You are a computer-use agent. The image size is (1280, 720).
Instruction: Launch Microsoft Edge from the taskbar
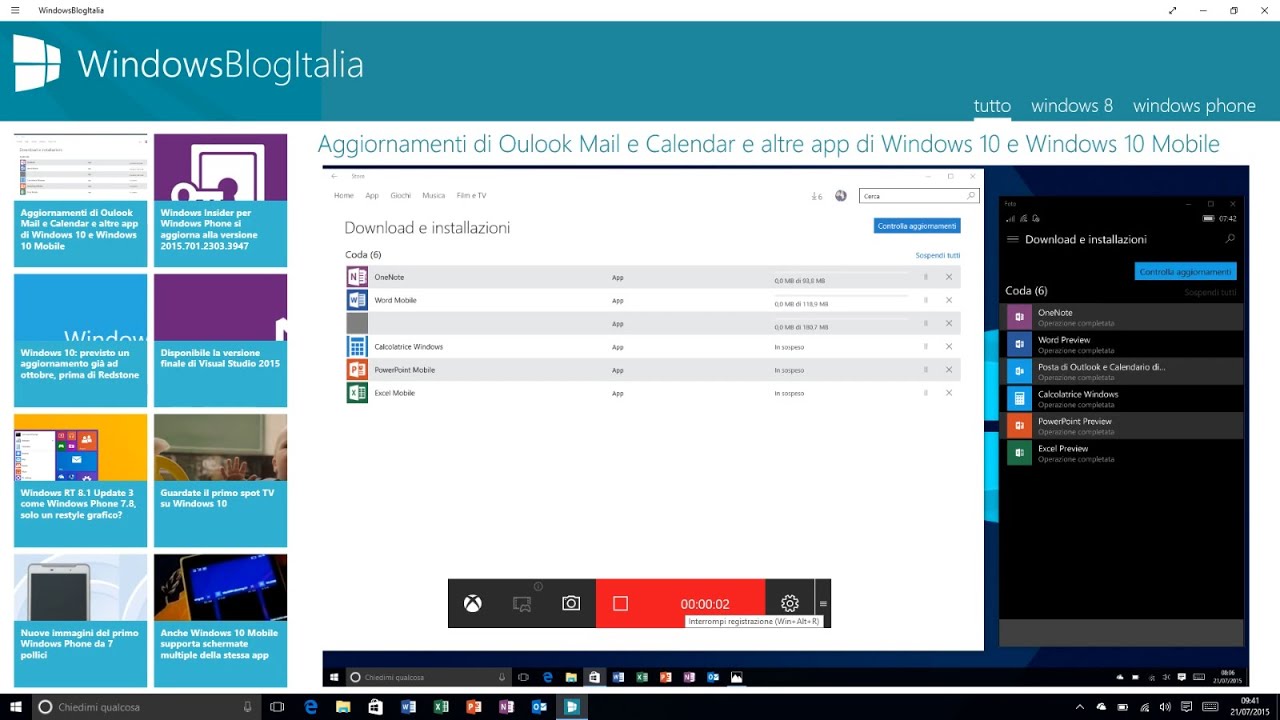click(x=310, y=707)
